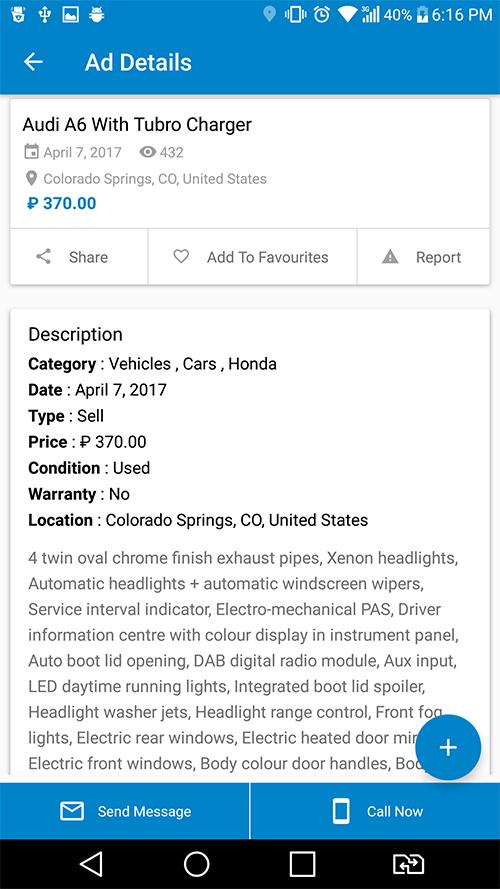Tap the screen switch icon in navigation bar
500x889 pixels.
coord(408,864)
